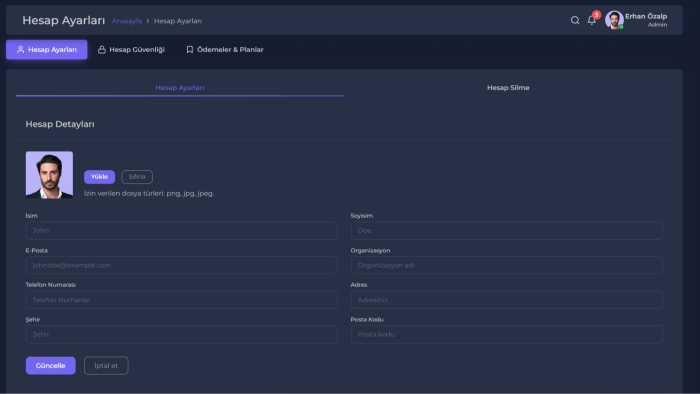Click the profile photo thumbnail
The width and height of the screenshot is (700, 394).
(49, 174)
